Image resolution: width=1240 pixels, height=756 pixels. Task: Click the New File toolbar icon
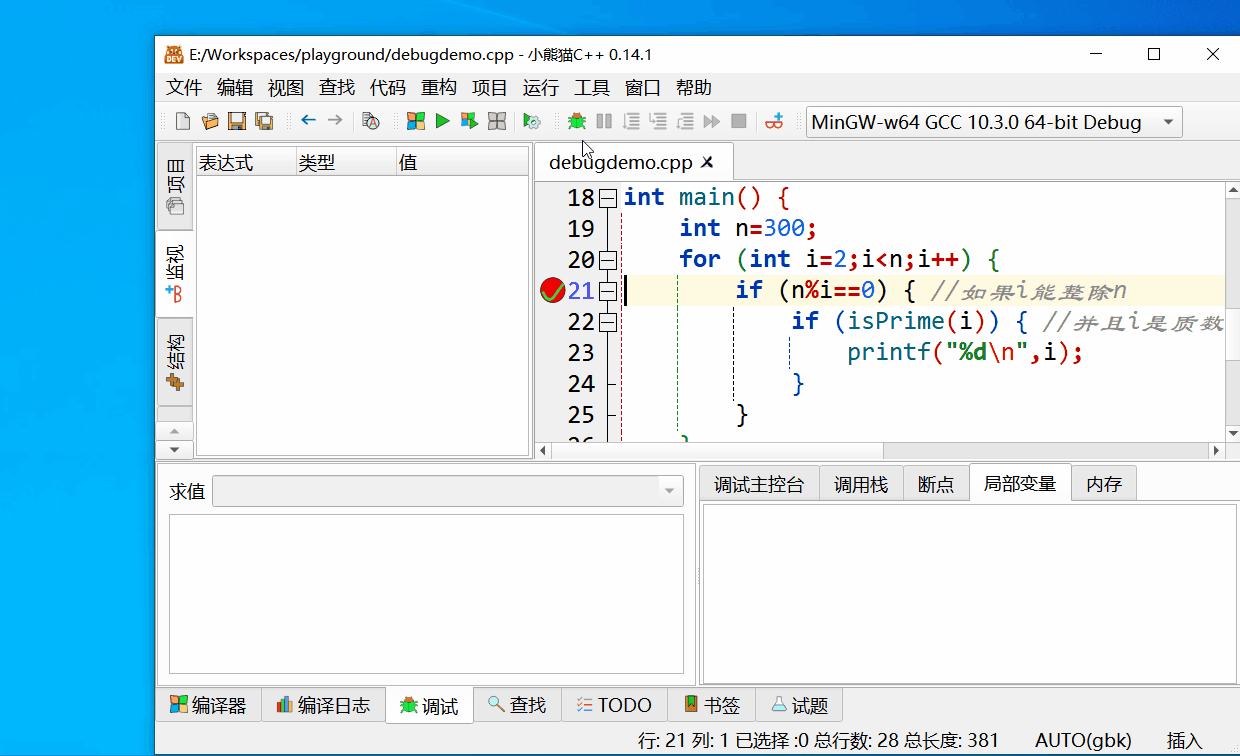[182, 121]
